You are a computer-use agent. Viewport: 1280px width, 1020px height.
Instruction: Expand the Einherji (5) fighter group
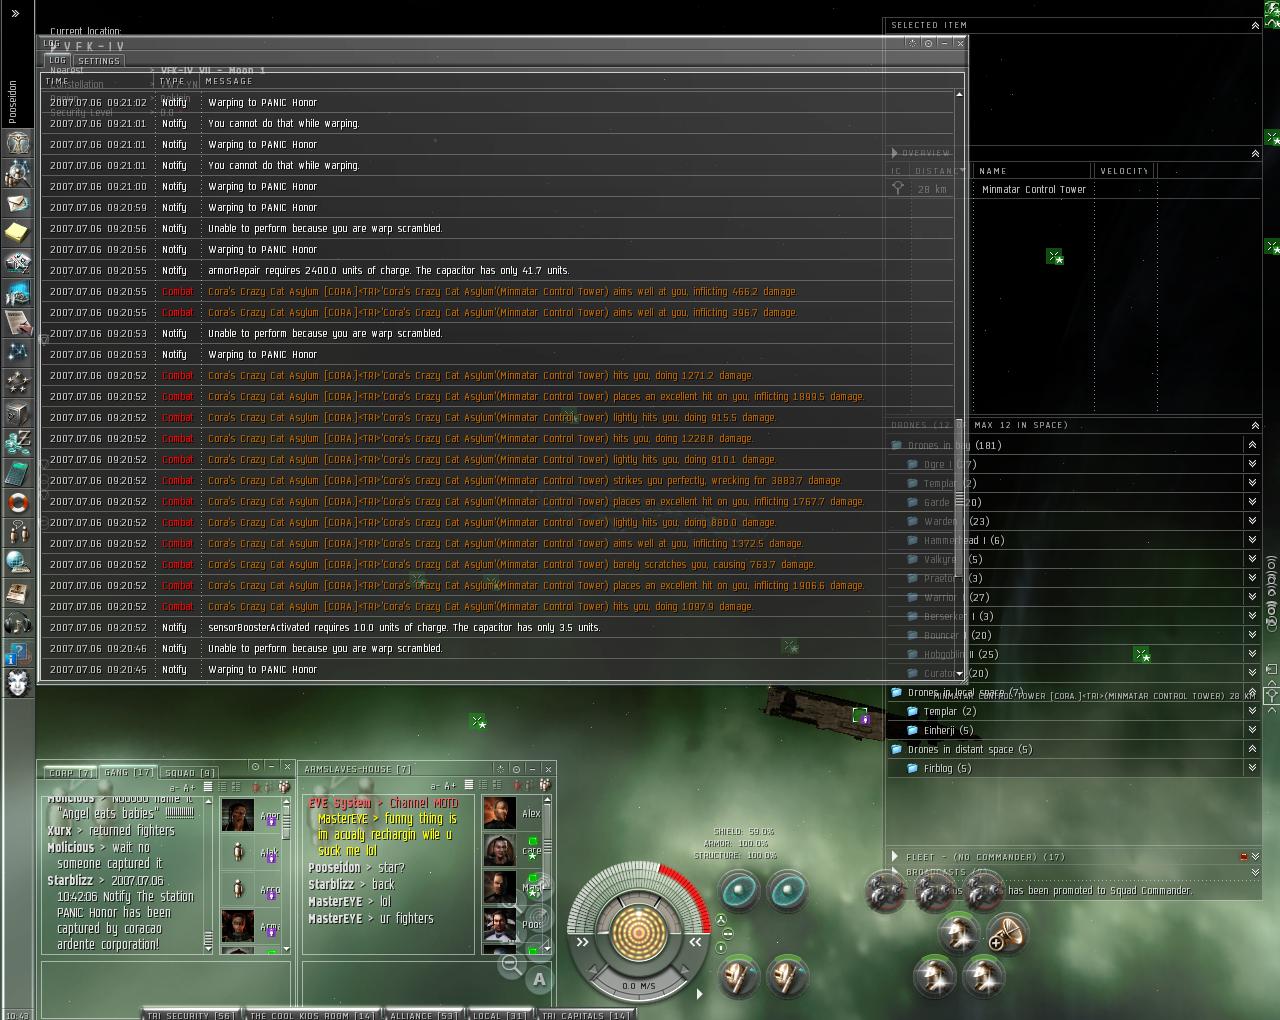[1252, 730]
